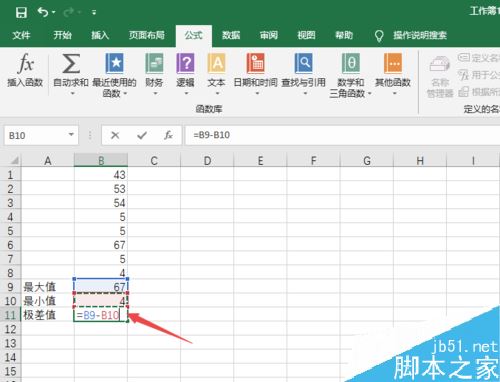Open the 其他函数 orange book icon
Screen dimensions: 500x382
tap(393, 63)
